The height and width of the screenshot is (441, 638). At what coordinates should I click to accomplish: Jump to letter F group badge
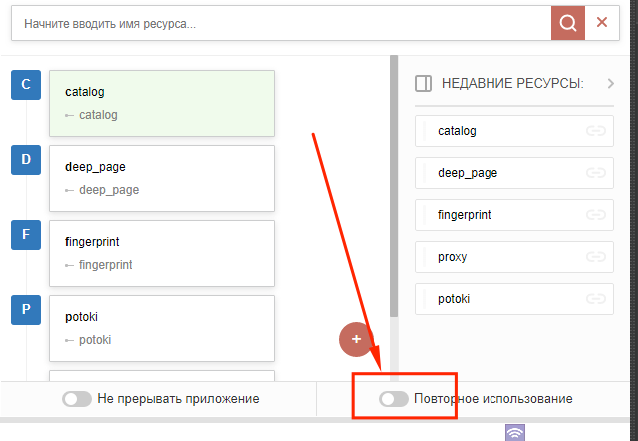pos(26,234)
